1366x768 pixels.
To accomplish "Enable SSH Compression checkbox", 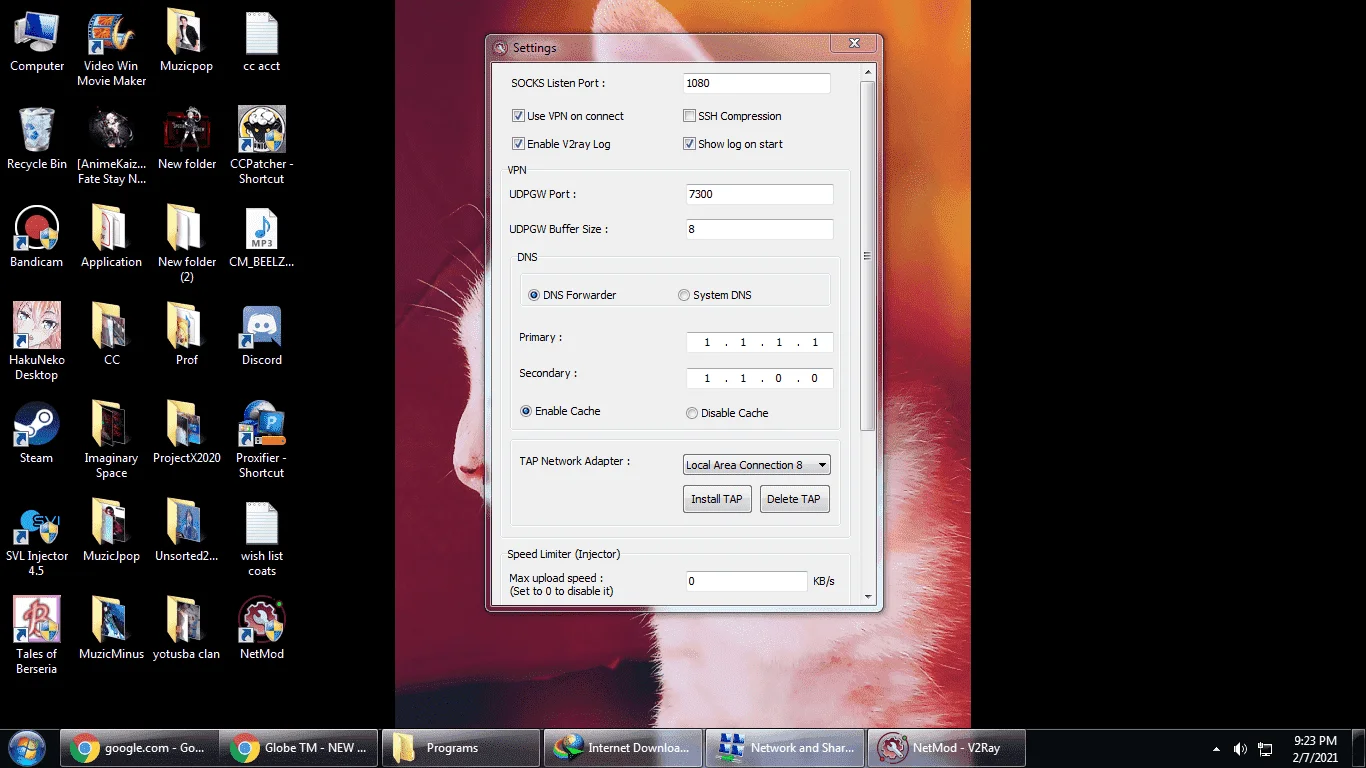I will pos(689,116).
